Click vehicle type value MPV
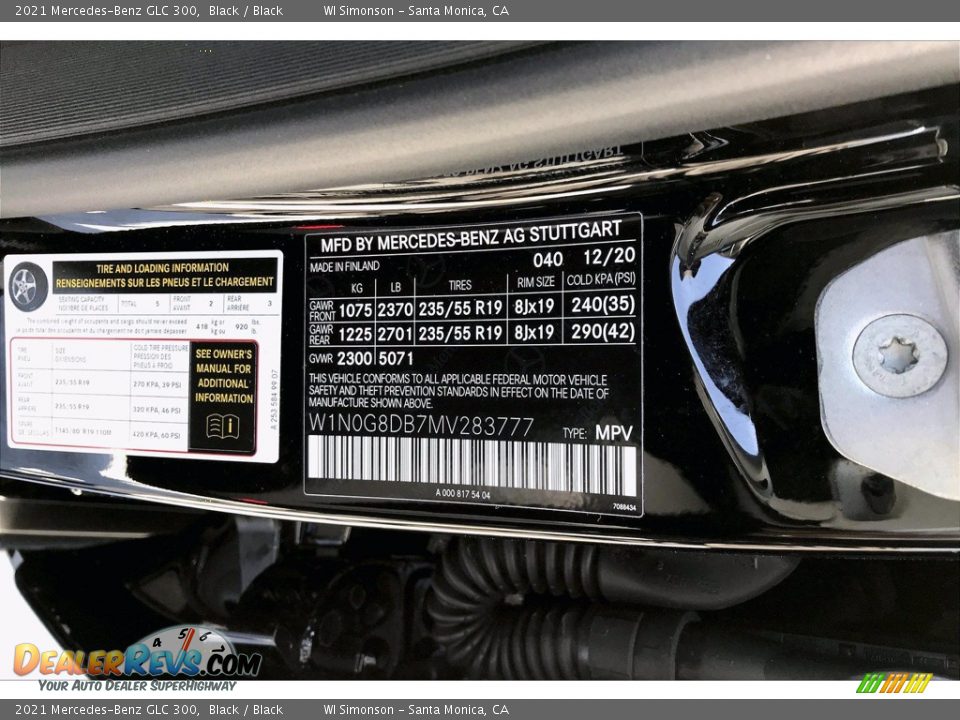960x720 pixels. pyautogui.click(x=614, y=433)
